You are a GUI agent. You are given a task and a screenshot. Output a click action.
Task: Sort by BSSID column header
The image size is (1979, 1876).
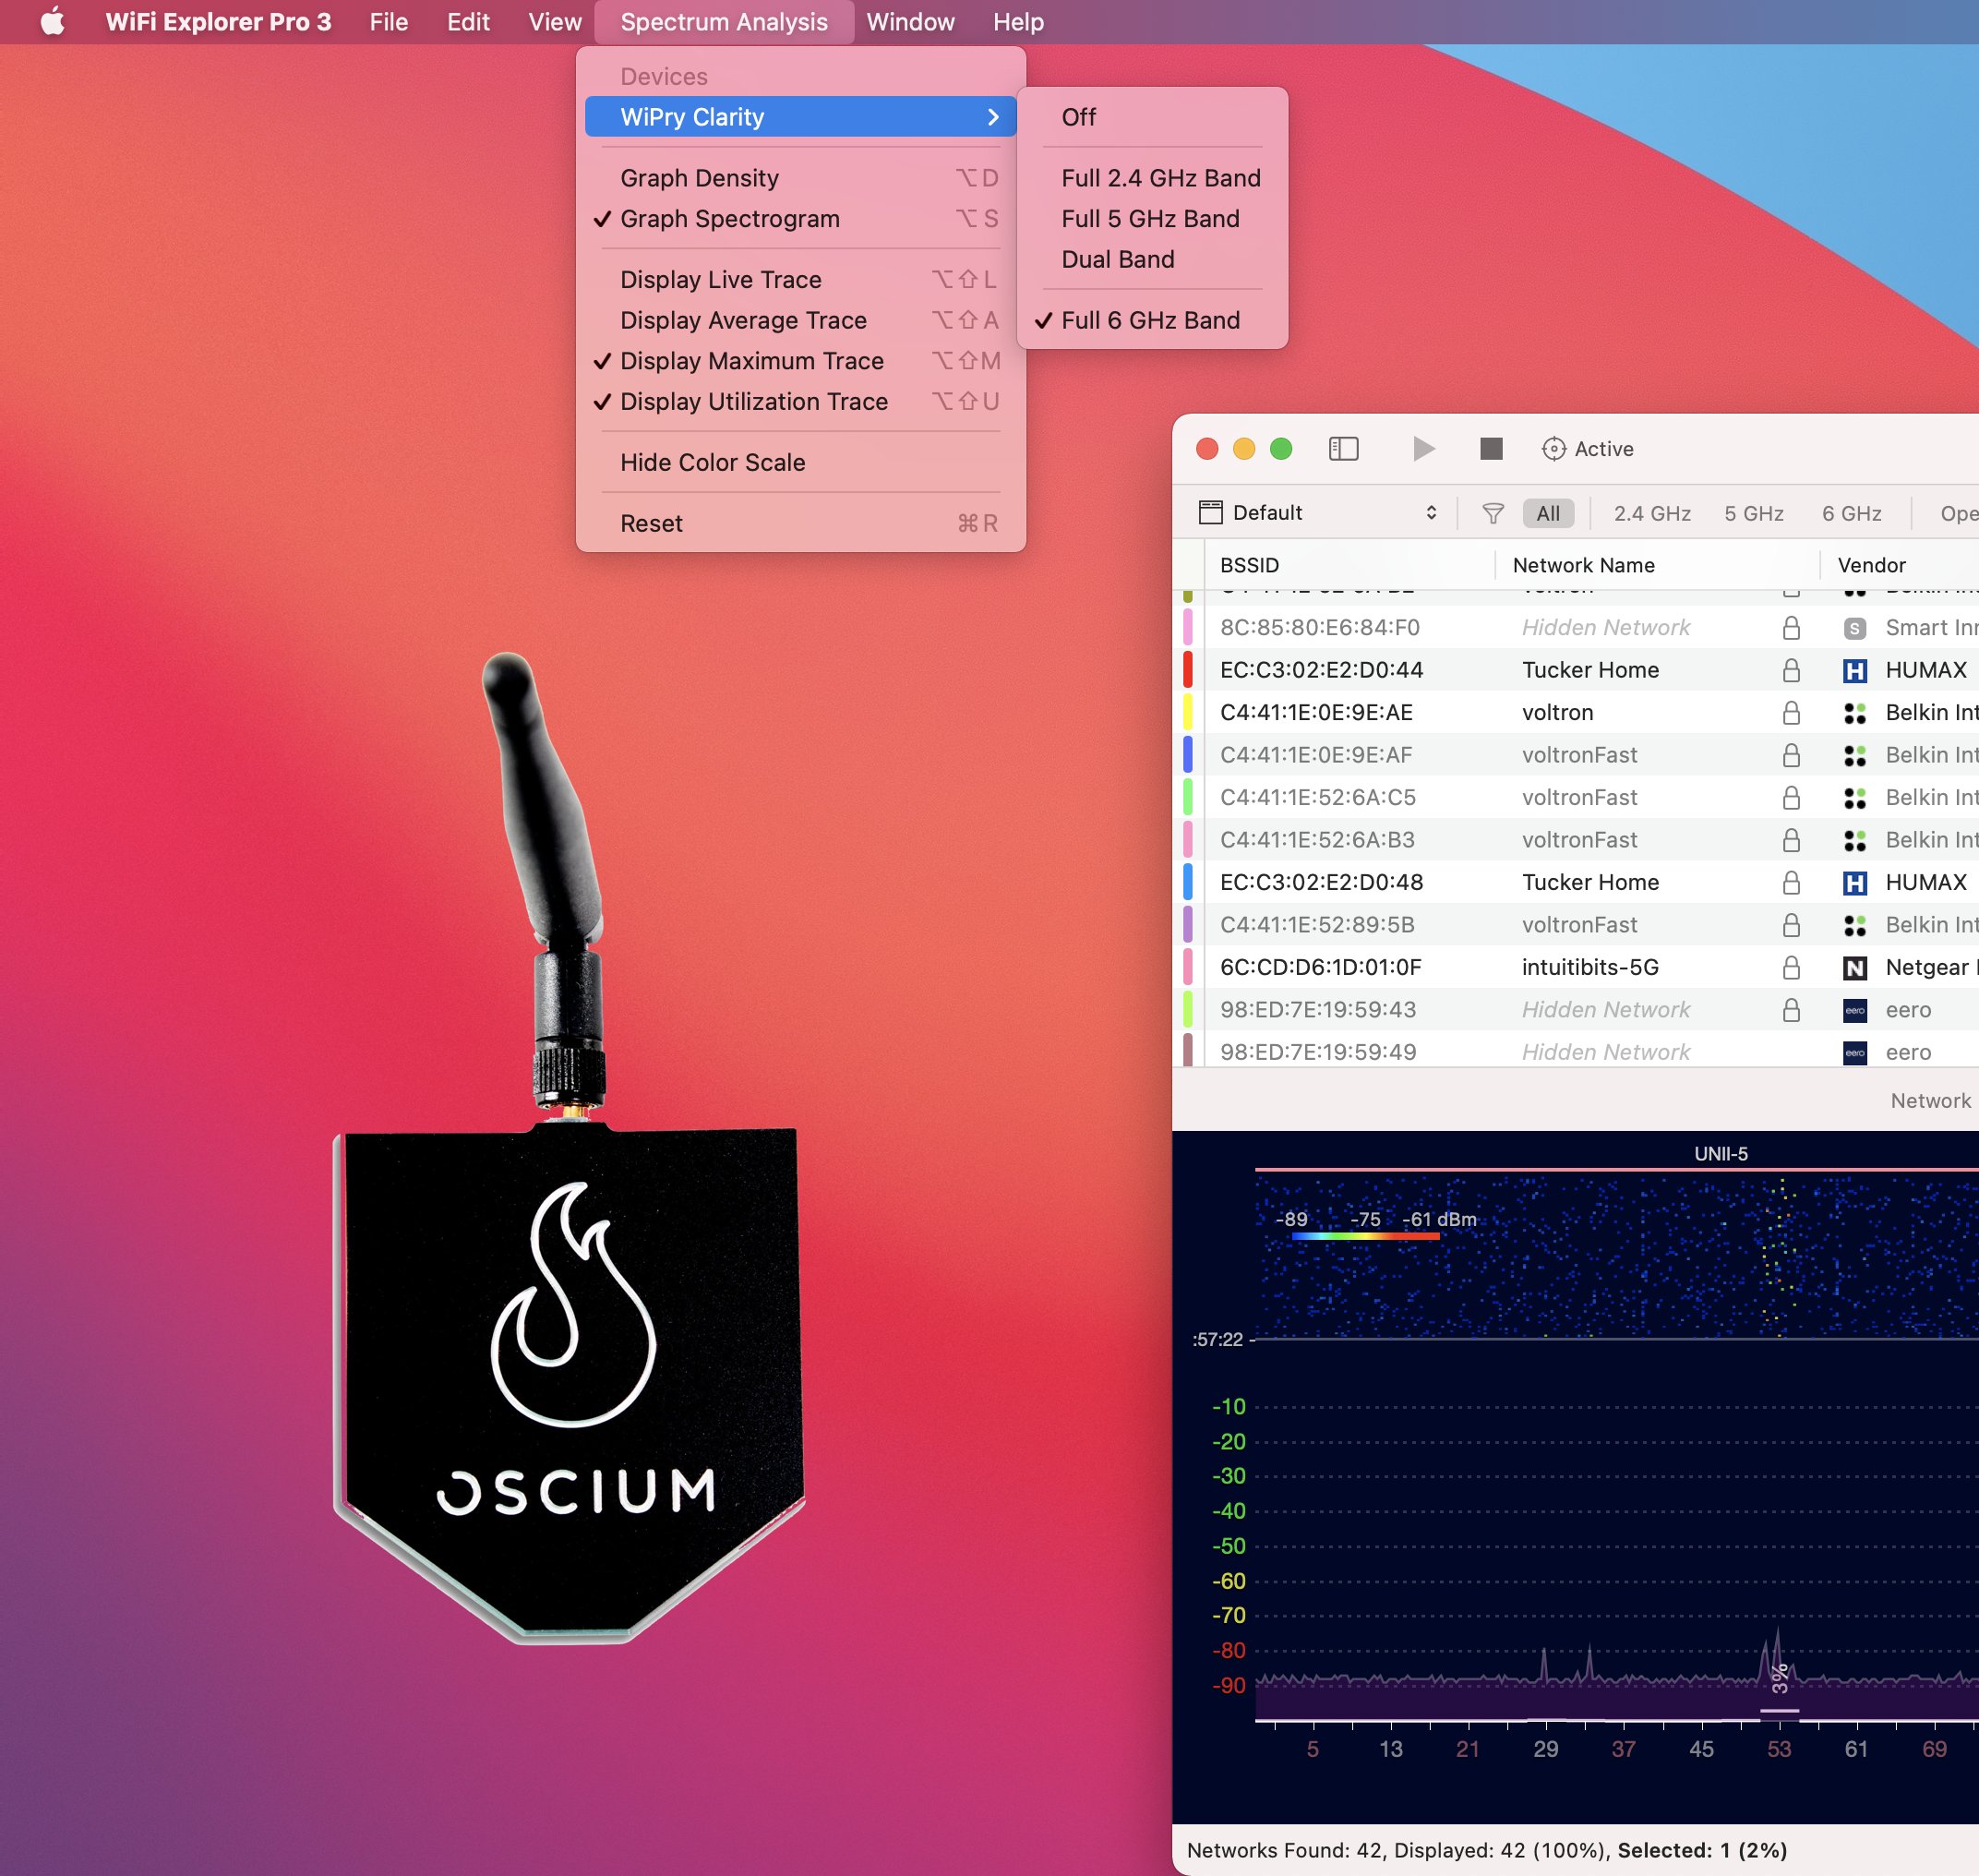pos(1350,566)
